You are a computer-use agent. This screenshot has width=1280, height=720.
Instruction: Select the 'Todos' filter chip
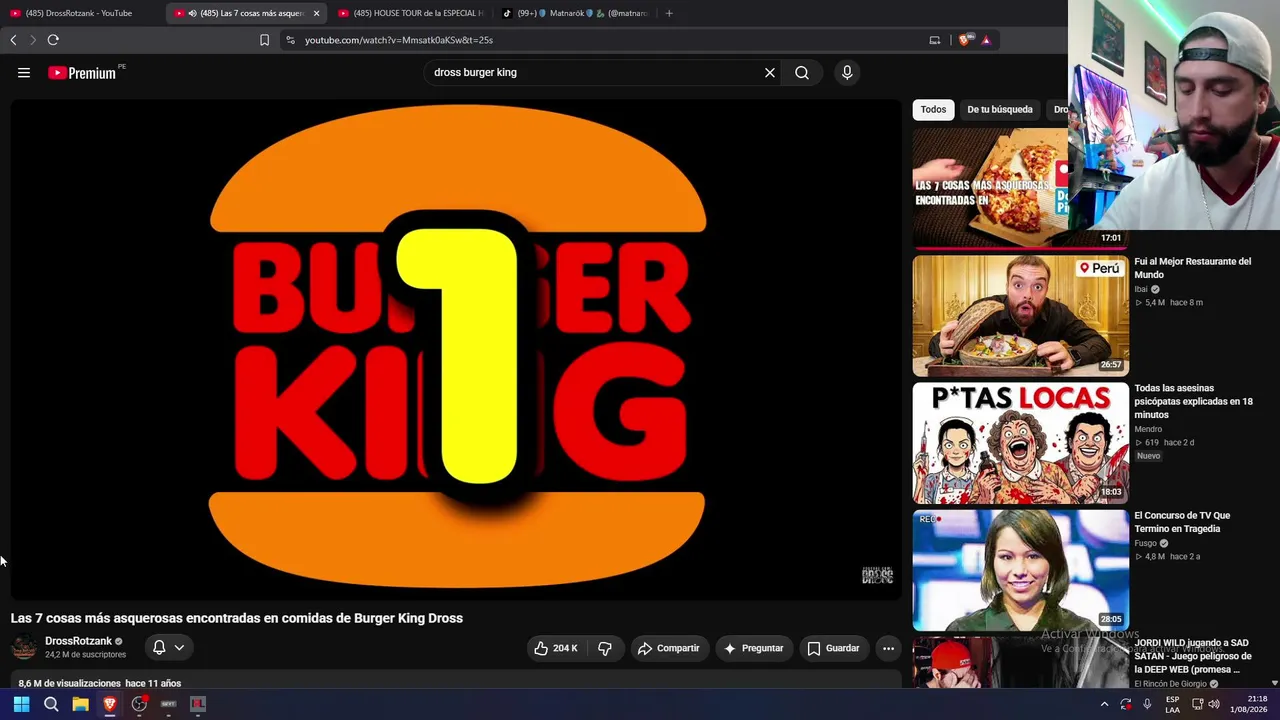click(x=933, y=109)
